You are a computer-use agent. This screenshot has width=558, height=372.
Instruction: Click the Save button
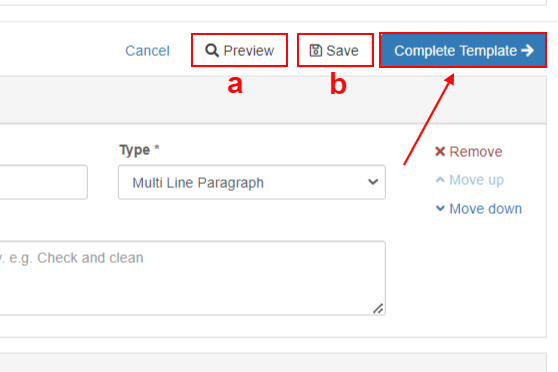click(x=335, y=50)
